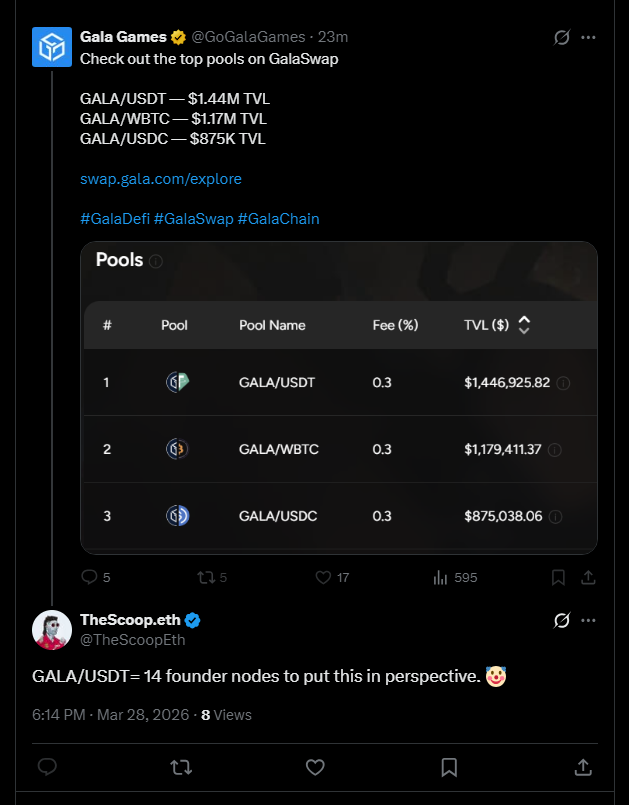Viewport: 629px width, 805px height.
Task: Open more menu on TheScoop.eth reply
Action: pos(588,621)
